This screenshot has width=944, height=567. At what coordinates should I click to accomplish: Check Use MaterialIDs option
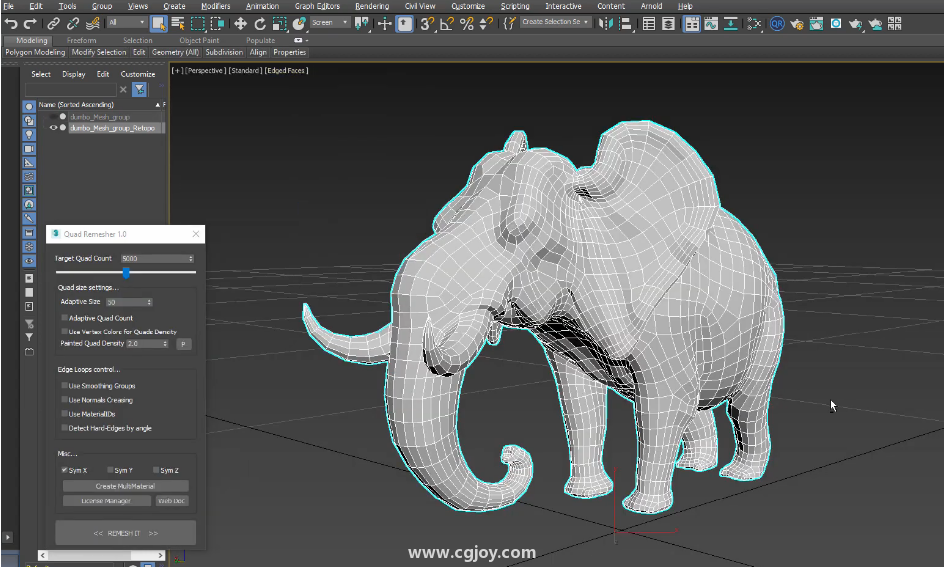pyautogui.click(x=64, y=414)
